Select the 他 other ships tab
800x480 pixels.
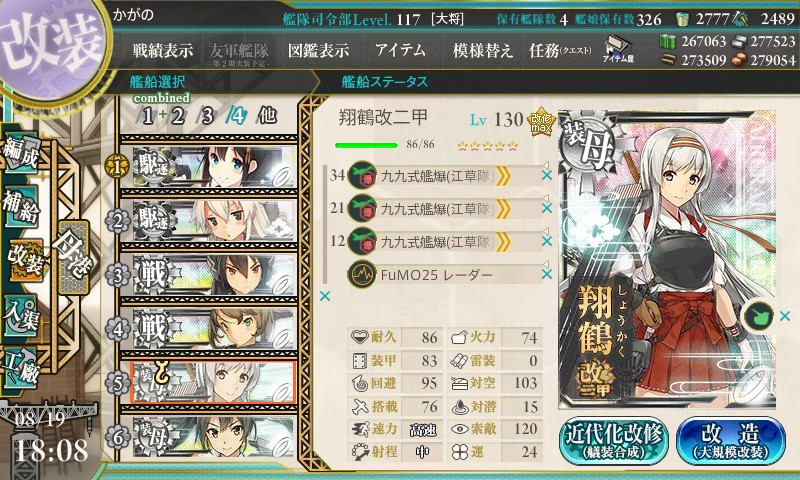point(267,116)
